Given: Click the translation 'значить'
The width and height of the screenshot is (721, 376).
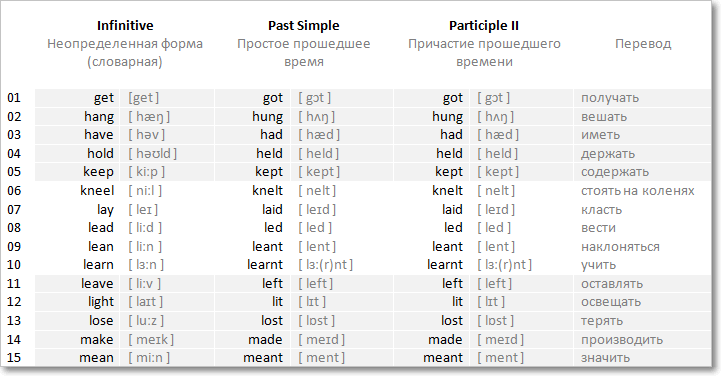Looking at the screenshot, I should tap(605, 358).
